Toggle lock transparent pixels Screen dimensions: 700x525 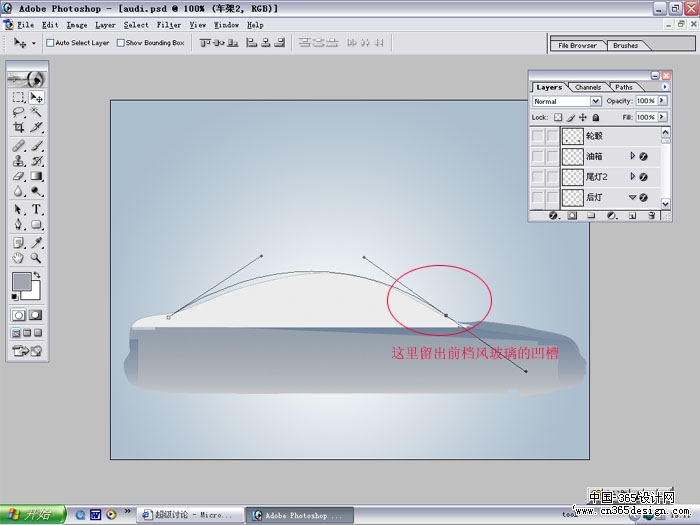pyautogui.click(x=558, y=117)
